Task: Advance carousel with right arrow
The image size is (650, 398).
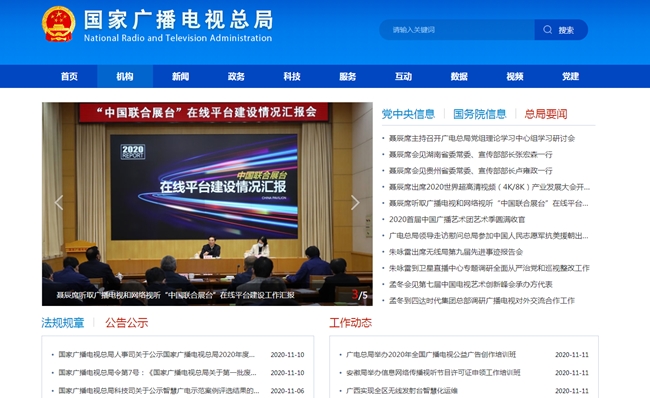Action: click(355, 202)
